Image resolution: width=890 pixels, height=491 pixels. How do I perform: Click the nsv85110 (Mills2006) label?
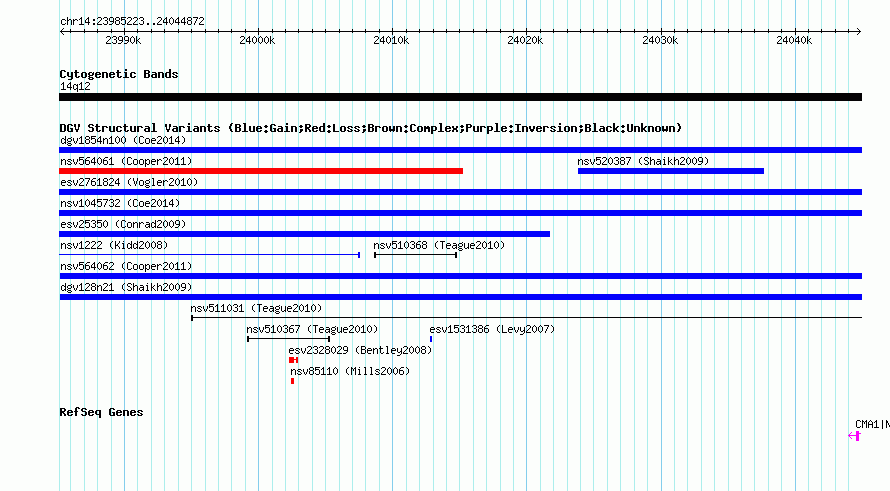(350, 371)
